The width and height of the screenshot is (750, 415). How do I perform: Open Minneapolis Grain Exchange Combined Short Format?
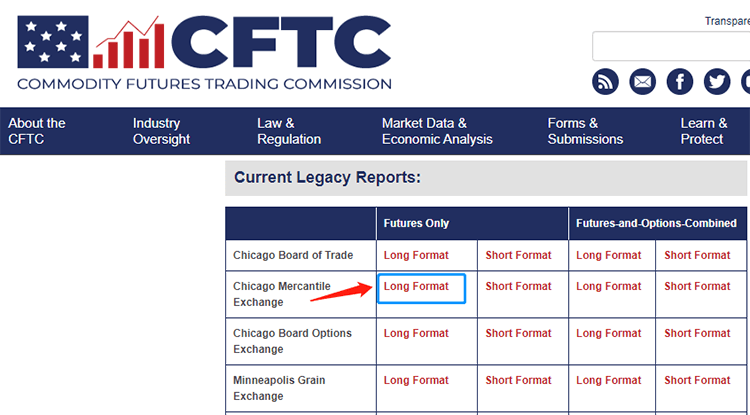click(x=697, y=380)
